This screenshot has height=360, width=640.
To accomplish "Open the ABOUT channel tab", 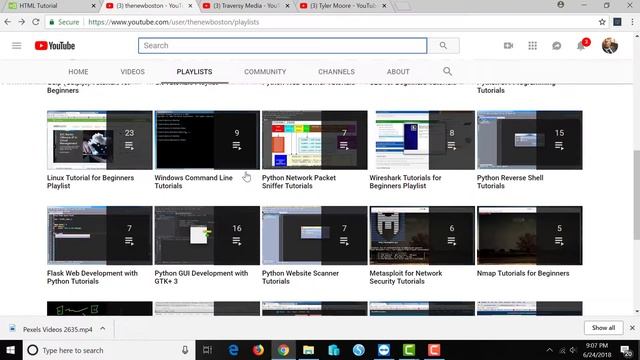I will (x=398, y=71).
